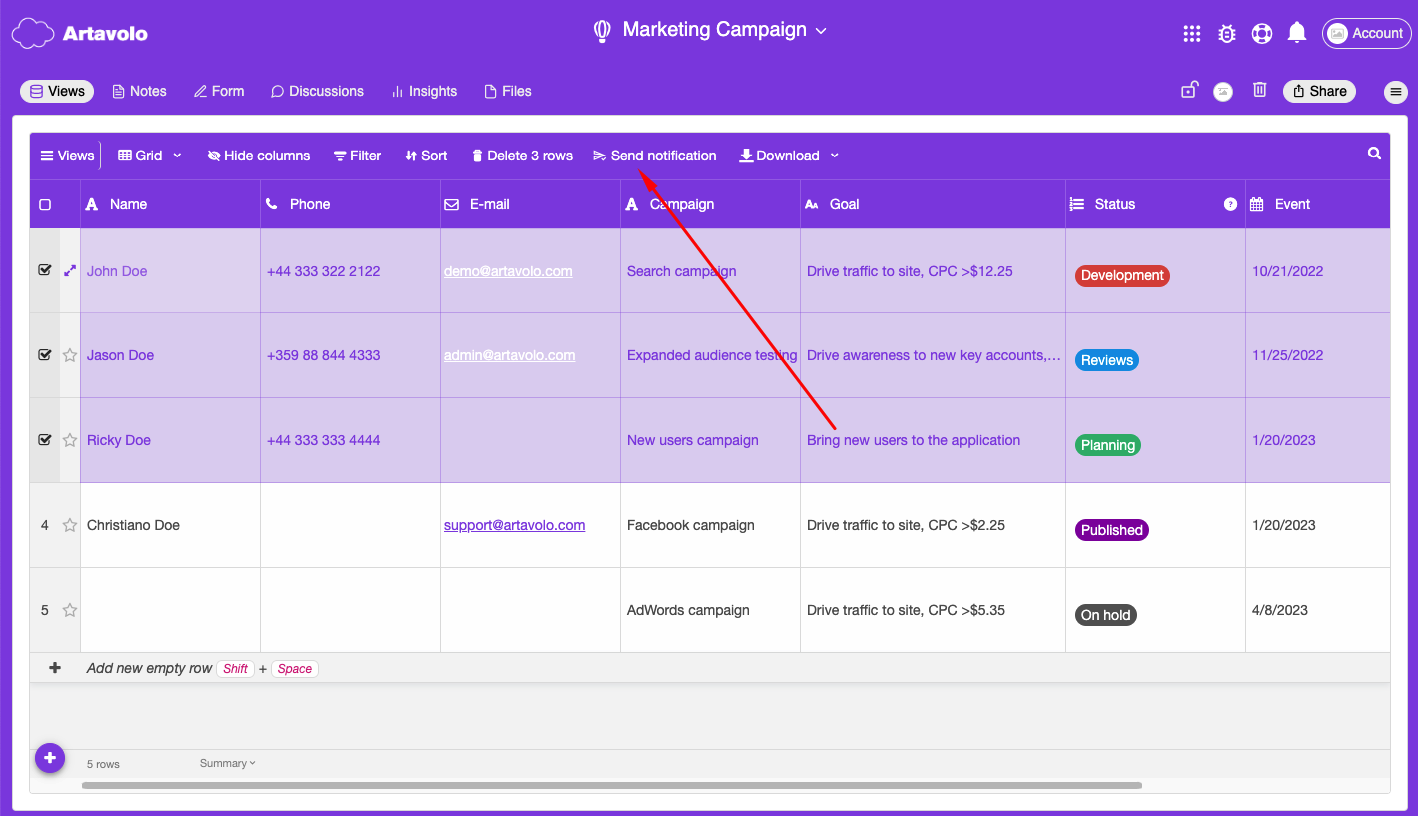Click the Share button

(x=1319, y=91)
